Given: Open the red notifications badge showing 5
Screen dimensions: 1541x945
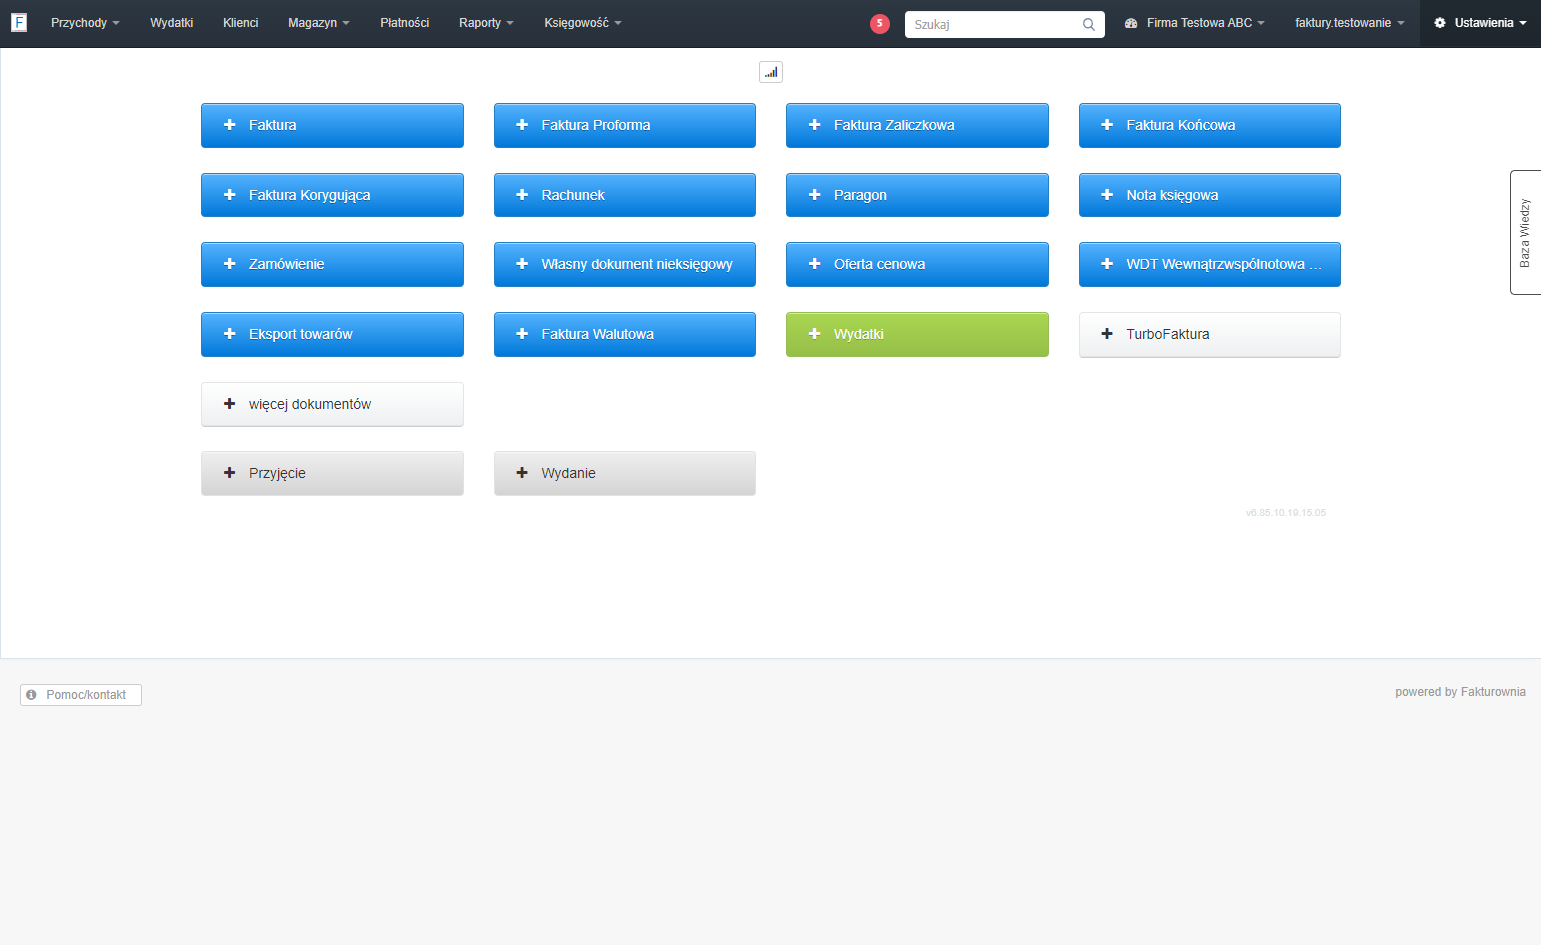Looking at the screenshot, I should click(880, 24).
